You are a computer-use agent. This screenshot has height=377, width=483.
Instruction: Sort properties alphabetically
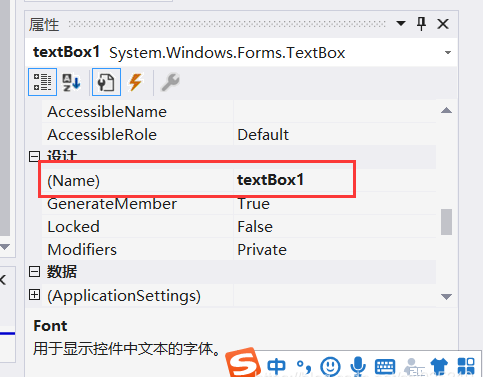(71, 82)
